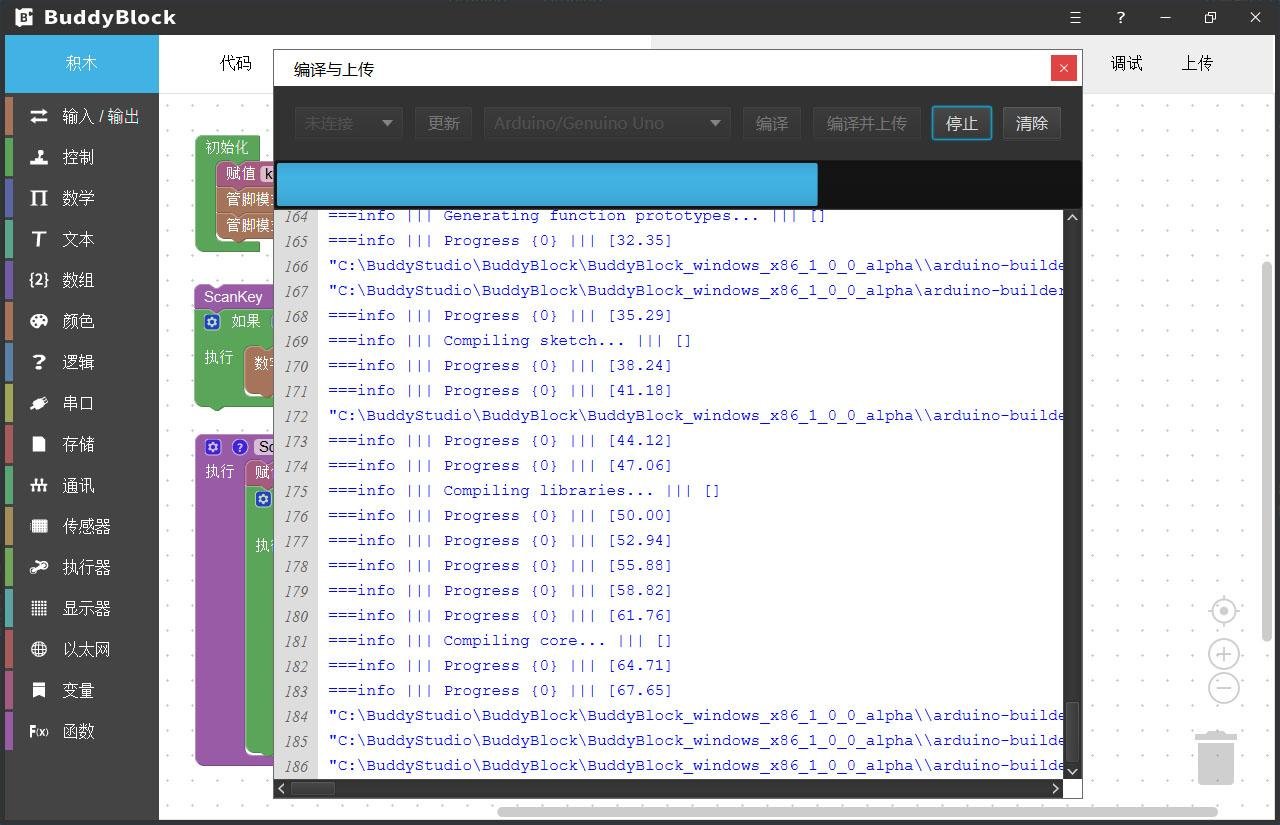Open the 显示器 block category

pyautogui.click(x=82, y=608)
